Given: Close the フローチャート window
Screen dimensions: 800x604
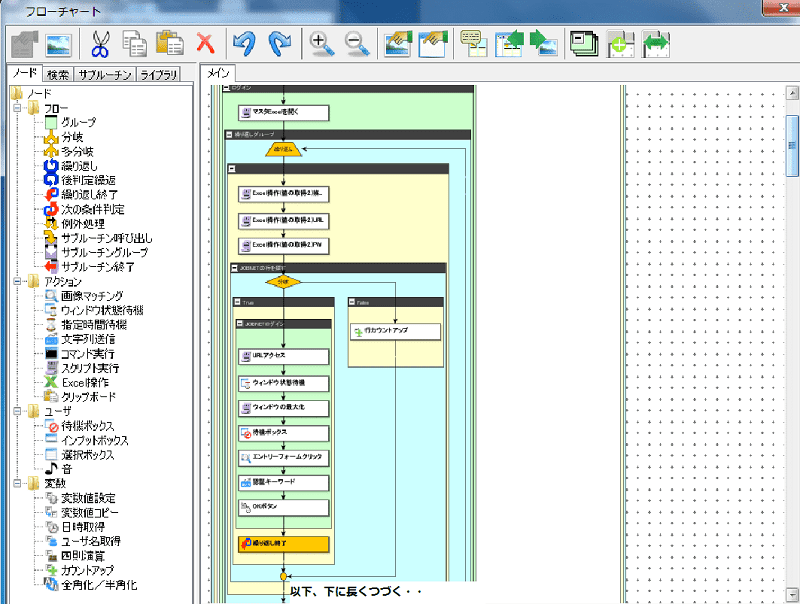Looking at the screenshot, I should [783, 7].
